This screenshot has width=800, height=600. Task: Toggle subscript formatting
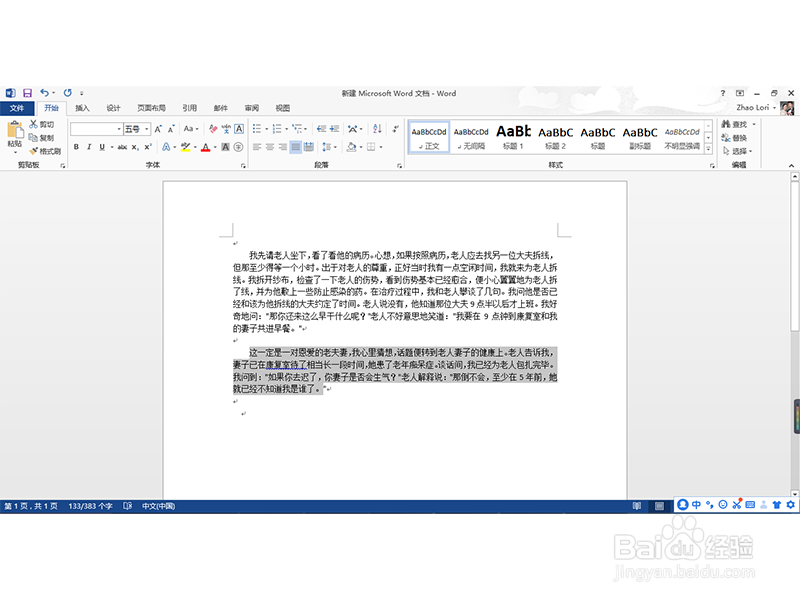pyautogui.click(x=134, y=147)
